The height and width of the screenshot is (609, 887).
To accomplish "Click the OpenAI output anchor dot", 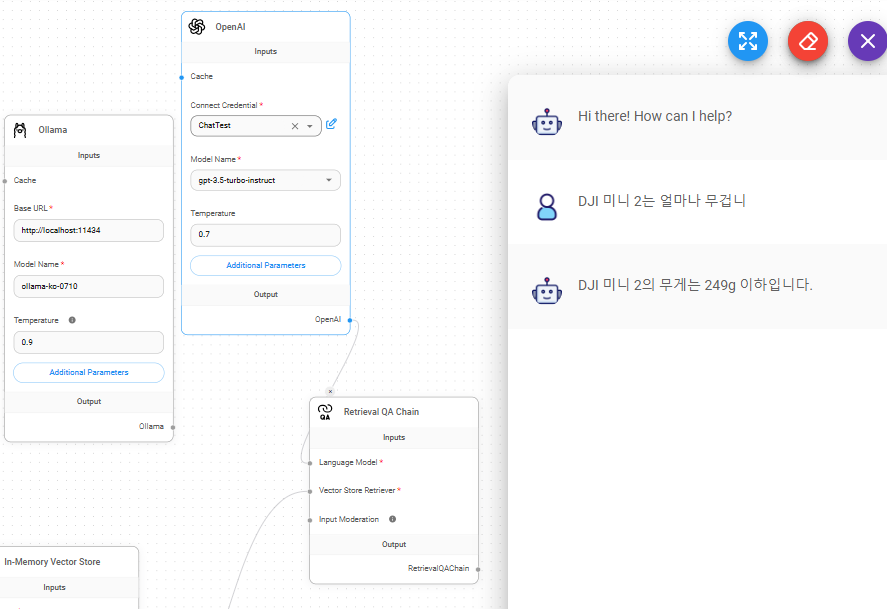I will coord(350,320).
